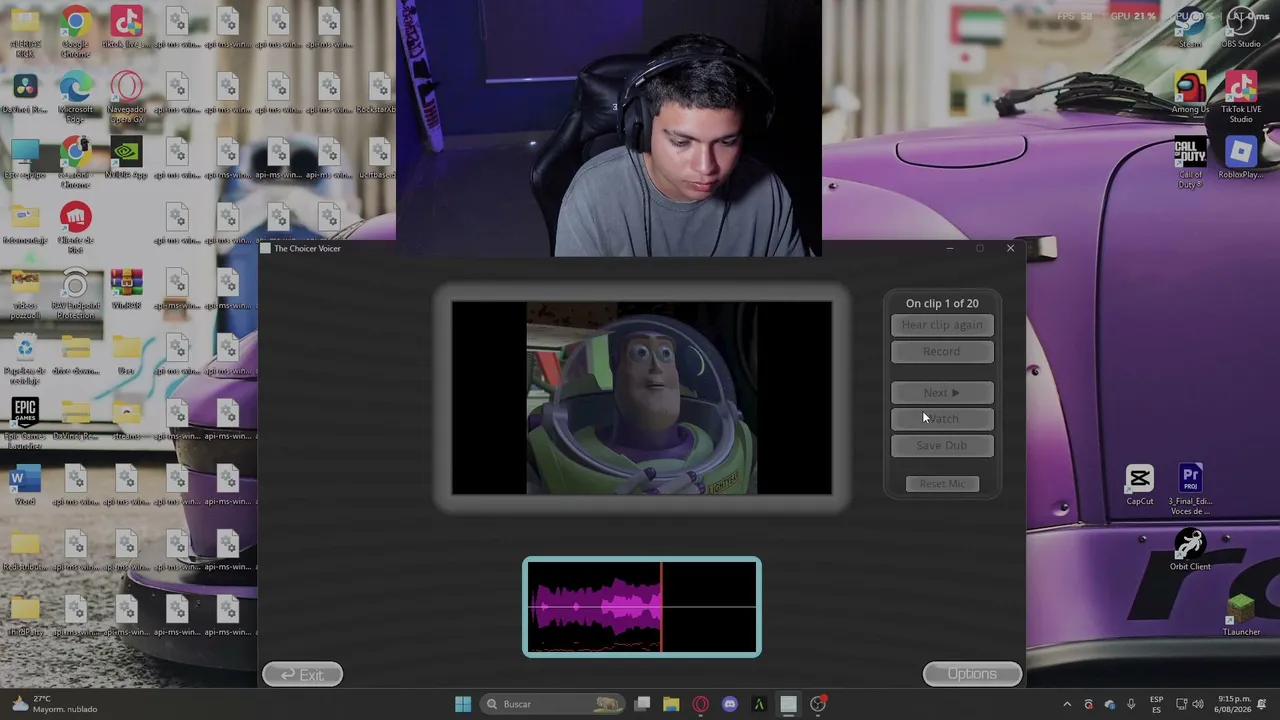The image size is (1280, 720).
Task: Click the Reset Mic button
Action: pos(942,484)
